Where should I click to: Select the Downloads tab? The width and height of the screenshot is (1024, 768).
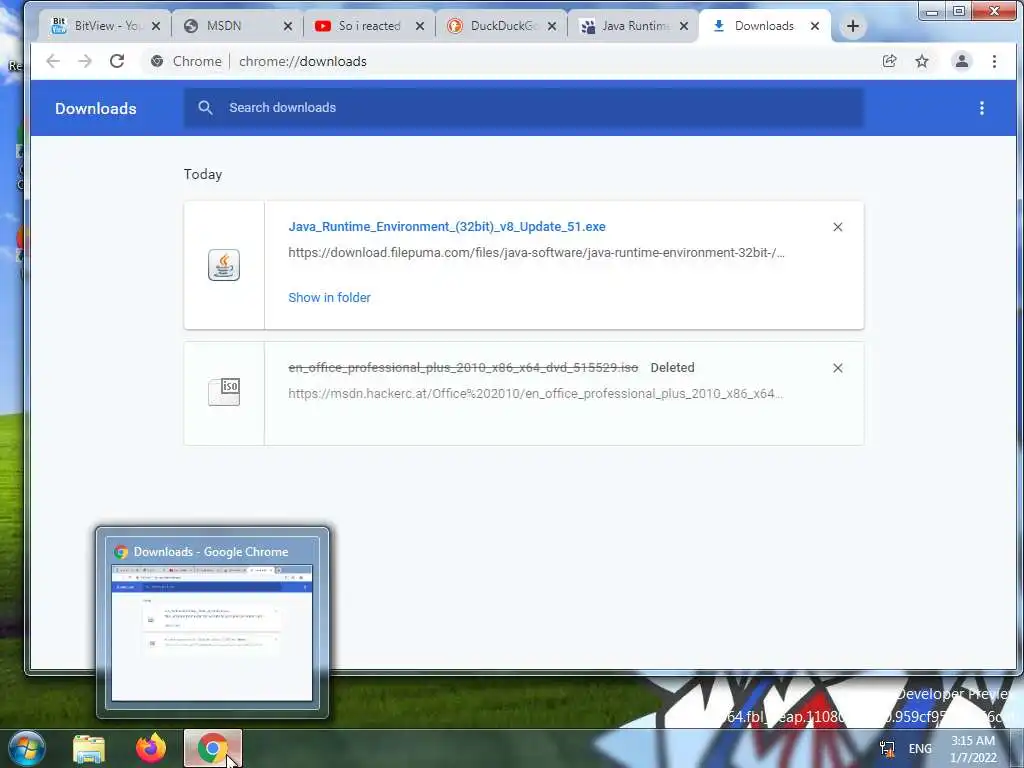[x=763, y=26]
